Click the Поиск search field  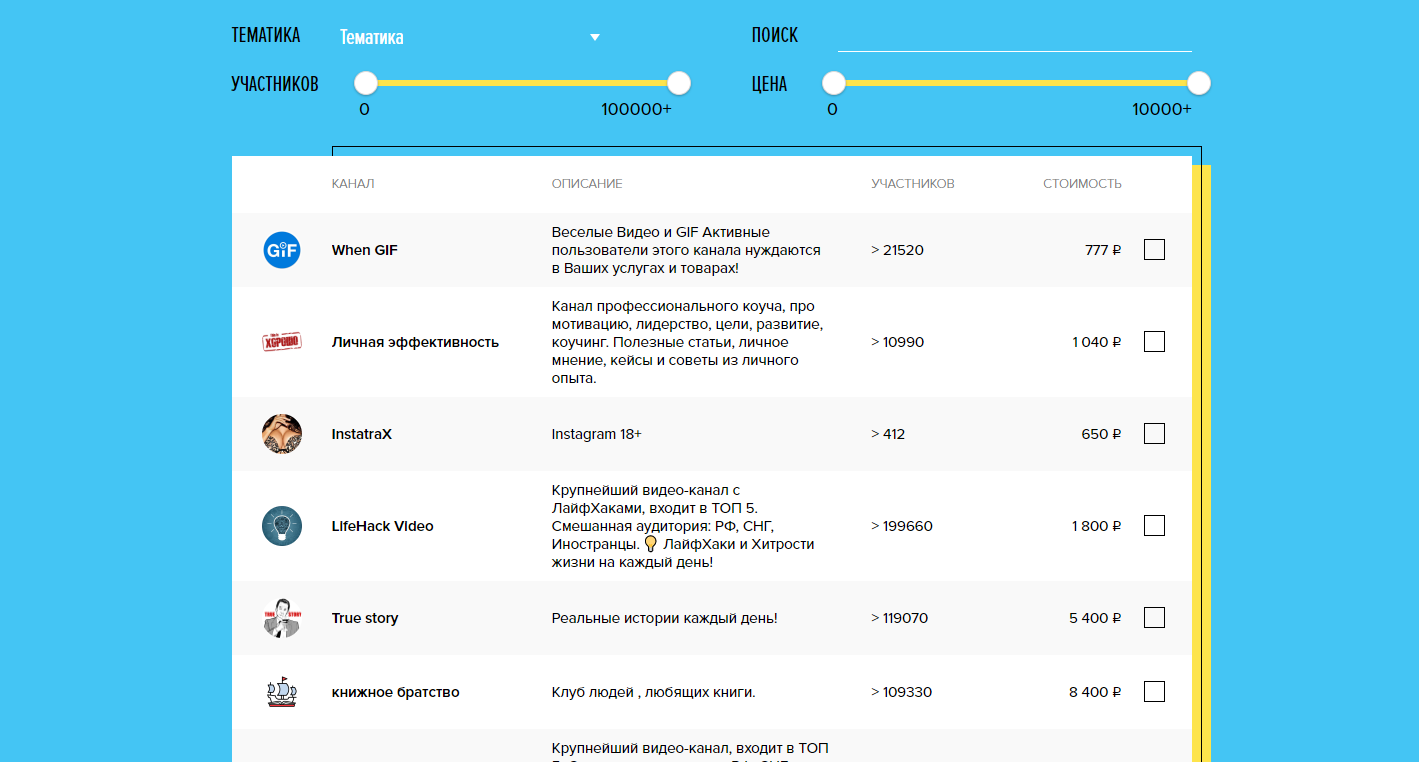point(1015,36)
